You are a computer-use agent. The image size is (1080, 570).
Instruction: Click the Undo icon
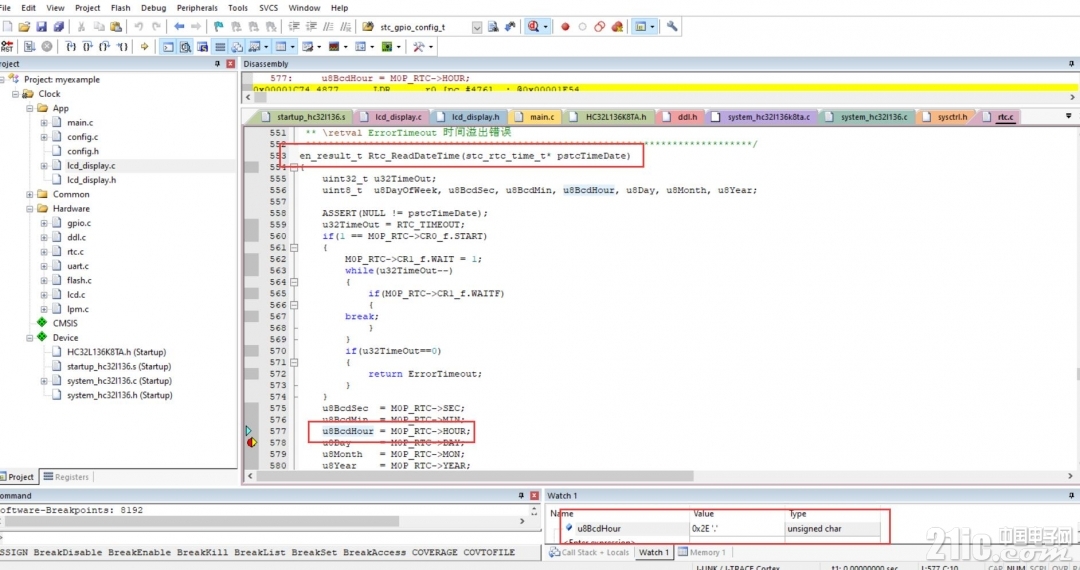(138, 26)
